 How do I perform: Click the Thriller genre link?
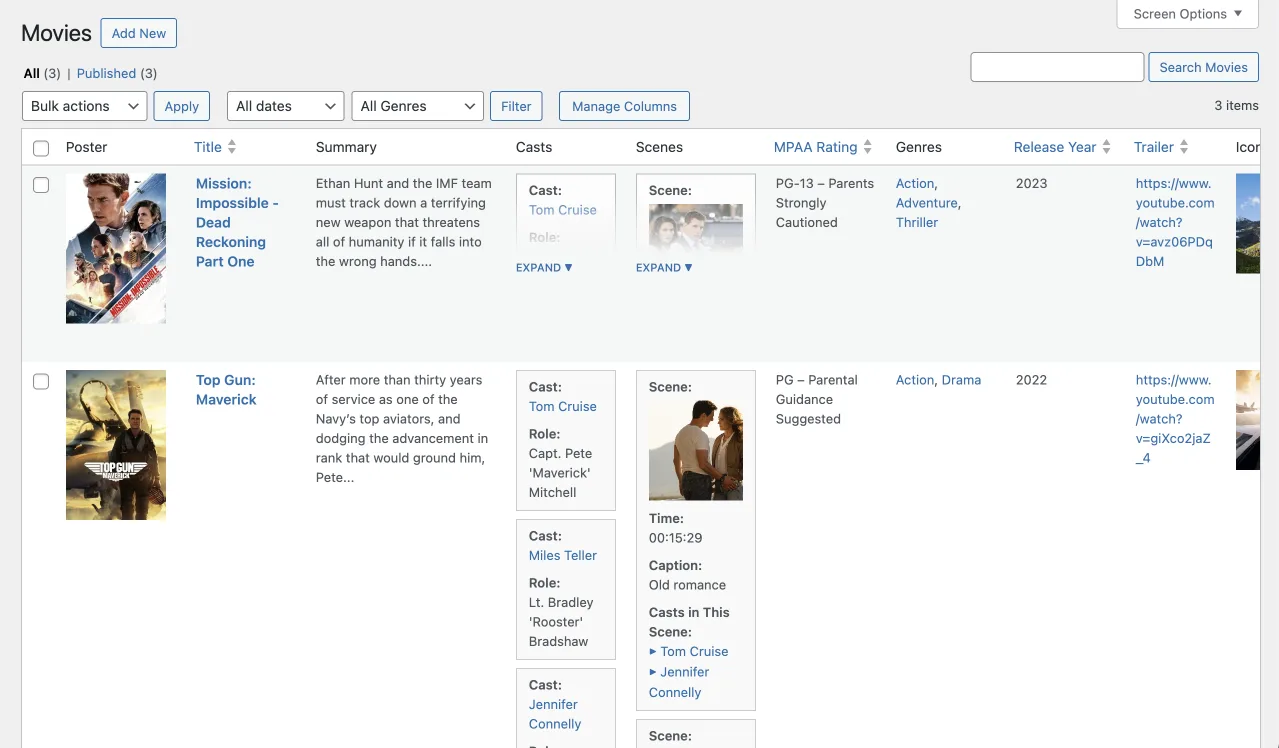point(917,222)
